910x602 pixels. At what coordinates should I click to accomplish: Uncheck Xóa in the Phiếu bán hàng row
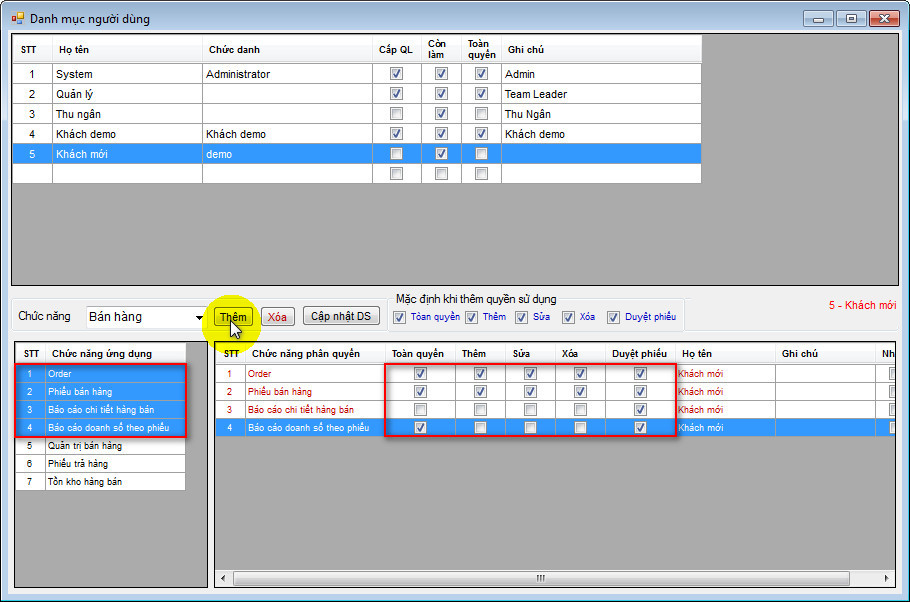pos(580,391)
